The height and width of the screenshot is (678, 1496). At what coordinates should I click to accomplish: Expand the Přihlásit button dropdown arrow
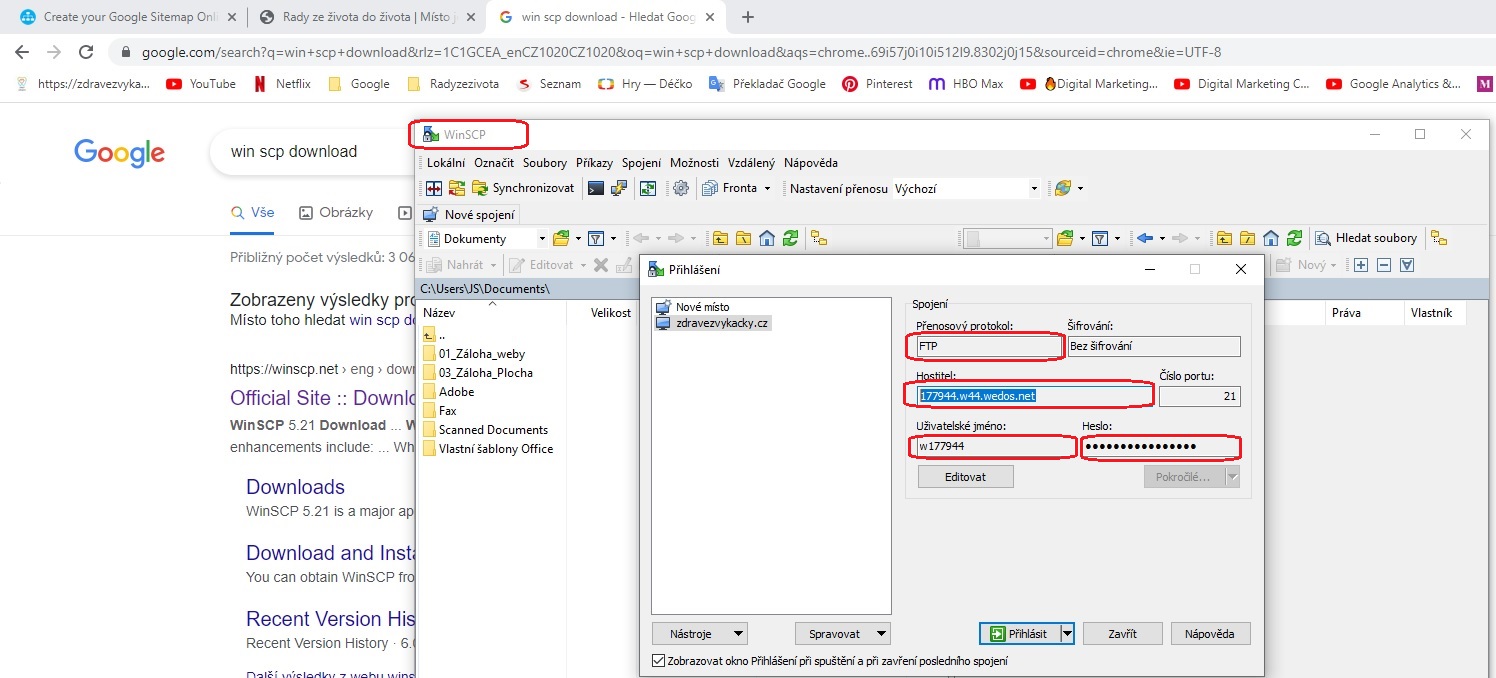click(x=1067, y=634)
